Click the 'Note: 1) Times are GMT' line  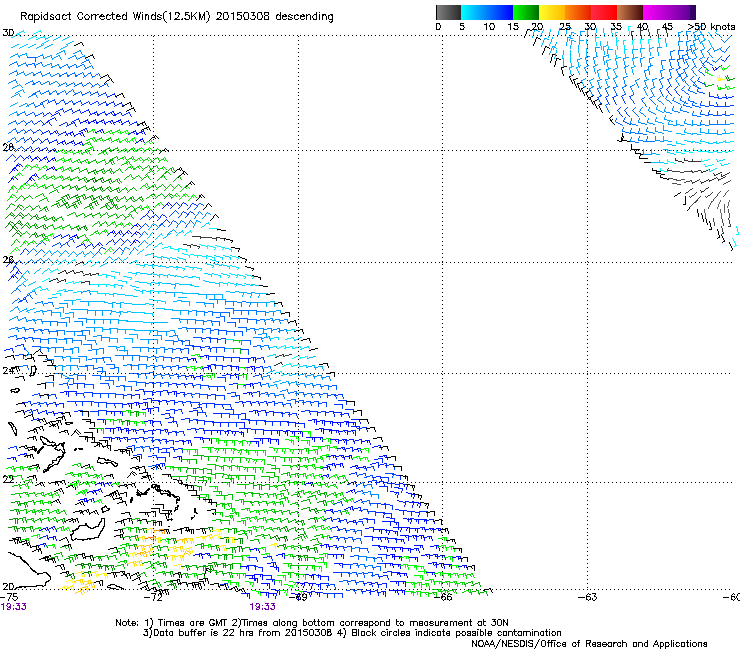[x=312, y=623]
